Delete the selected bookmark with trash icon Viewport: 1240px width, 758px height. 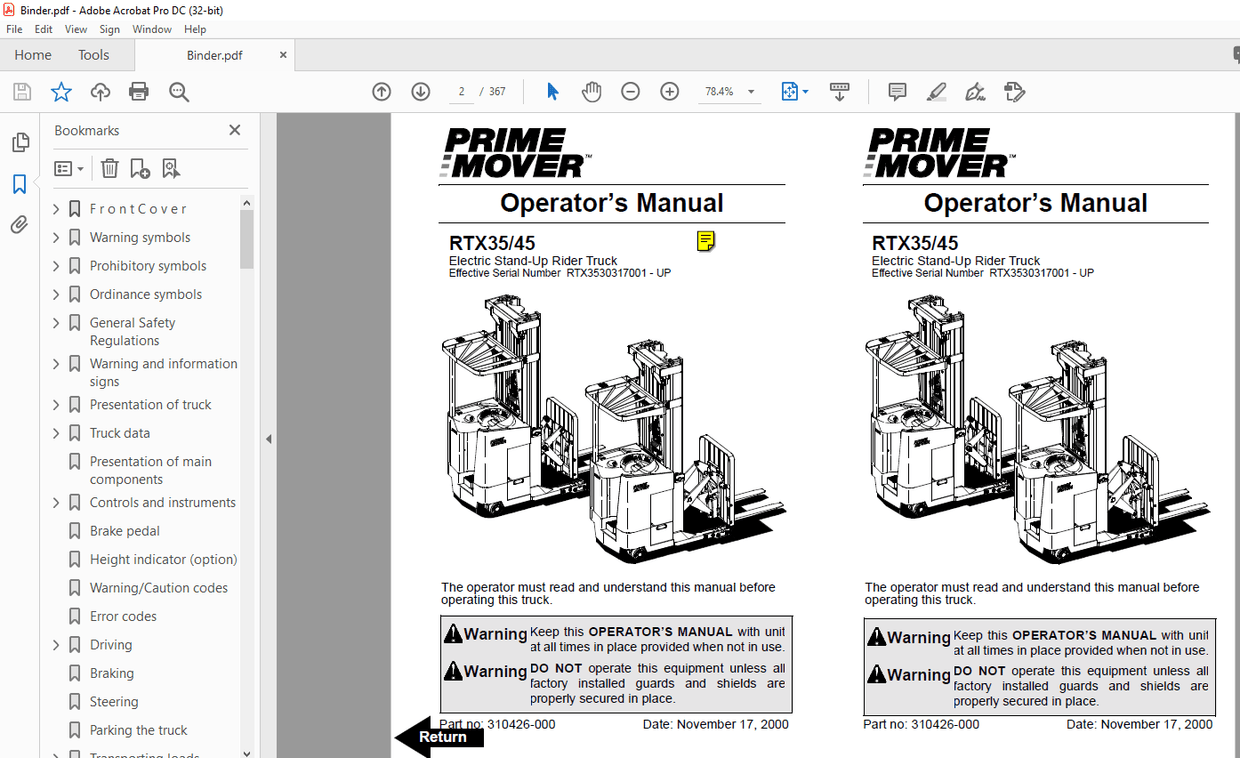[109, 167]
